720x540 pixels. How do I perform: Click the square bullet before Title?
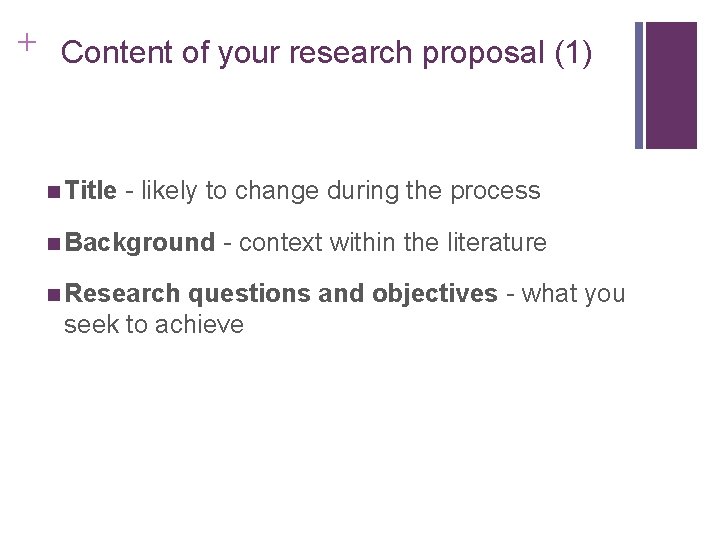tap(54, 192)
